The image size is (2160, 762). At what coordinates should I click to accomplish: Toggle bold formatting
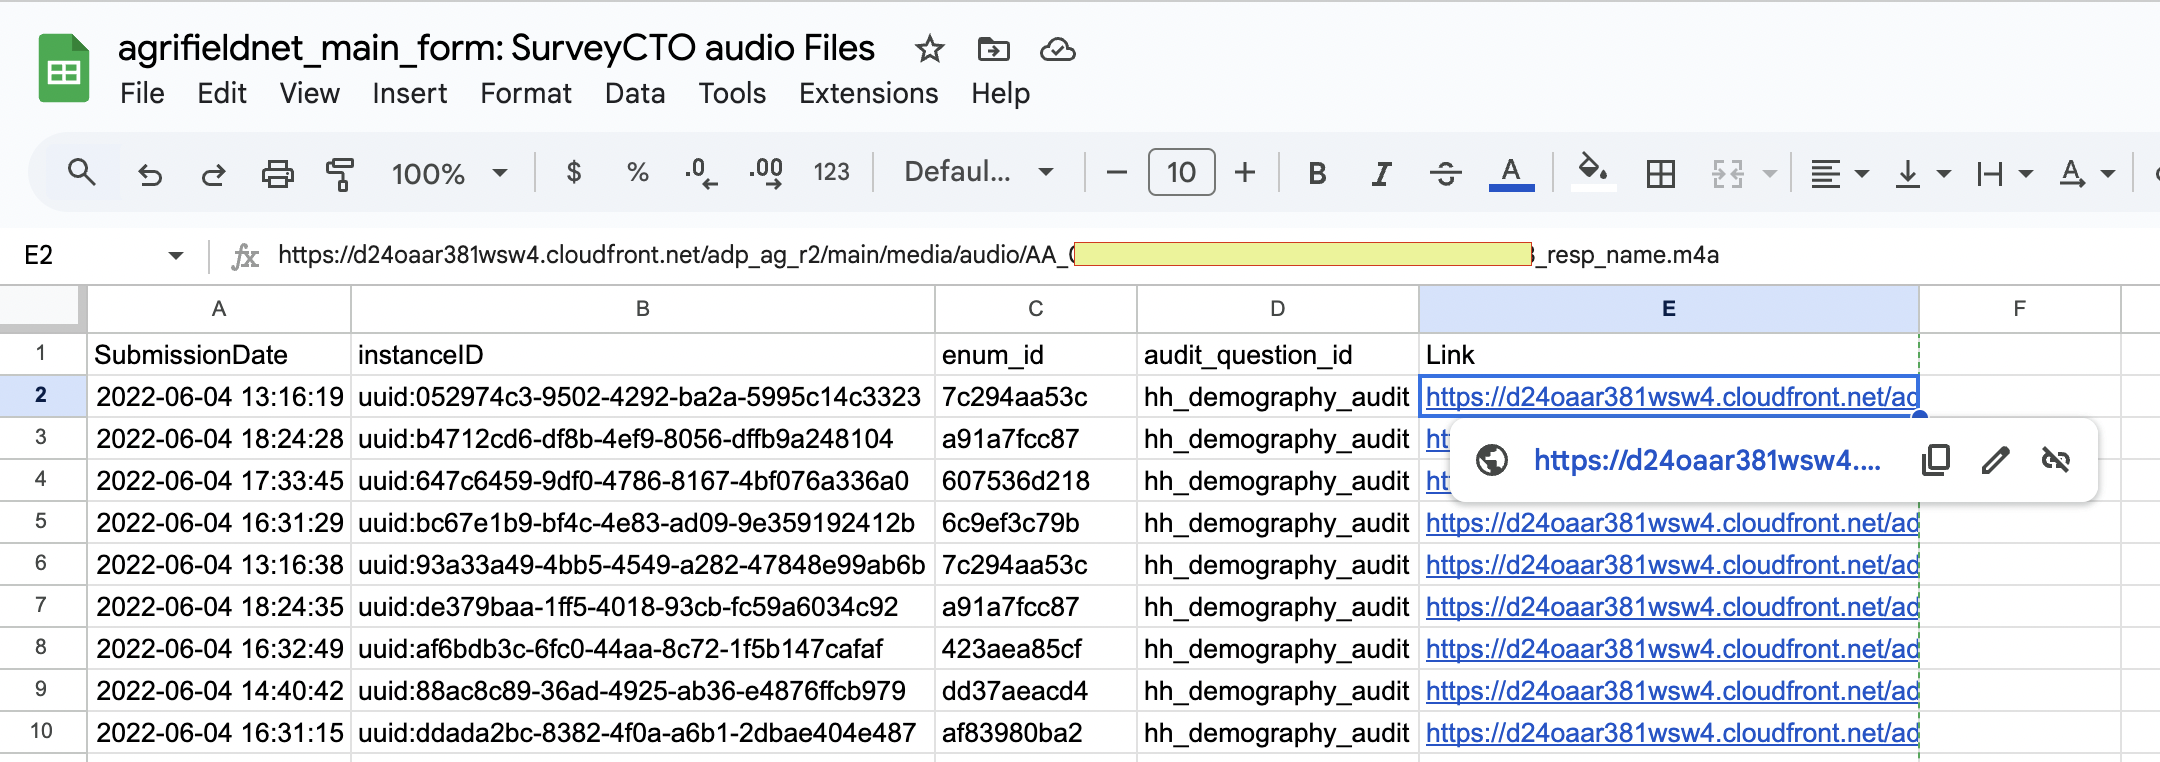(x=1317, y=174)
